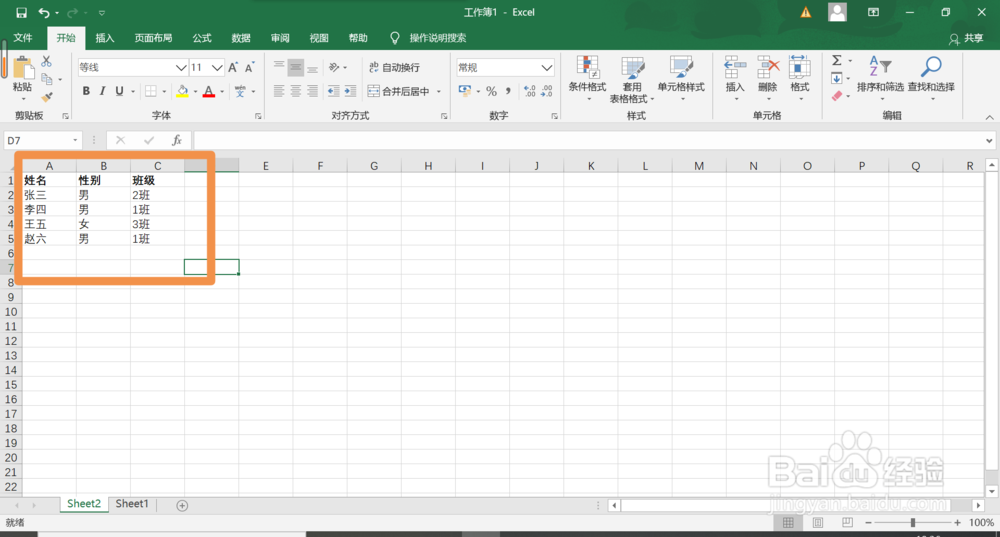Open the 常规 number format dropdown
This screenshot has width=1000, height=537.
click(x=547, y=68)
